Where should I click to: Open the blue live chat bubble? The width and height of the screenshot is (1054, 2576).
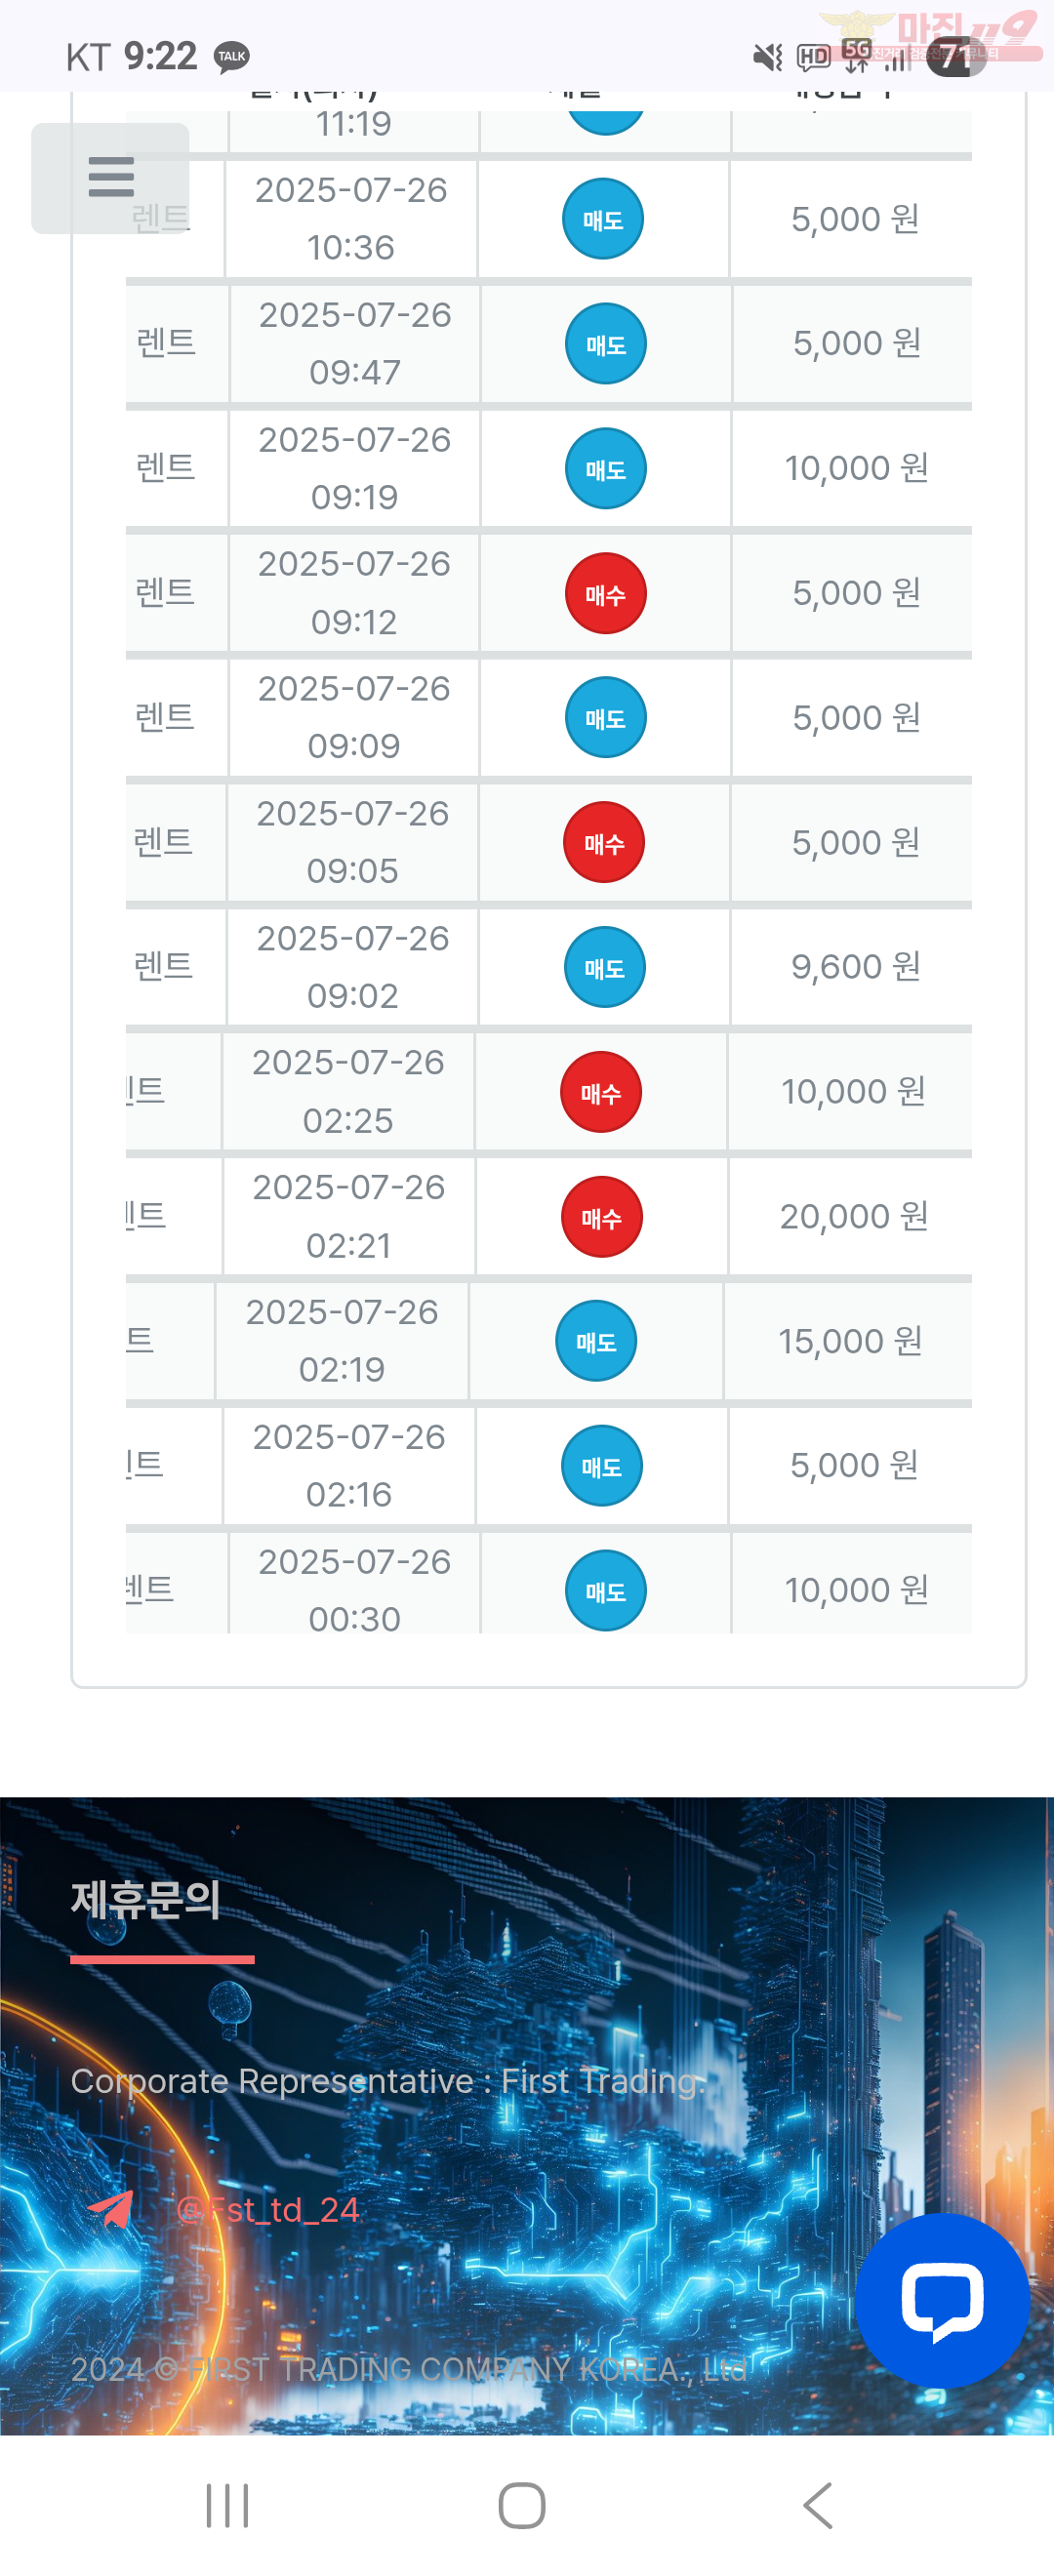coord(942,2300)
